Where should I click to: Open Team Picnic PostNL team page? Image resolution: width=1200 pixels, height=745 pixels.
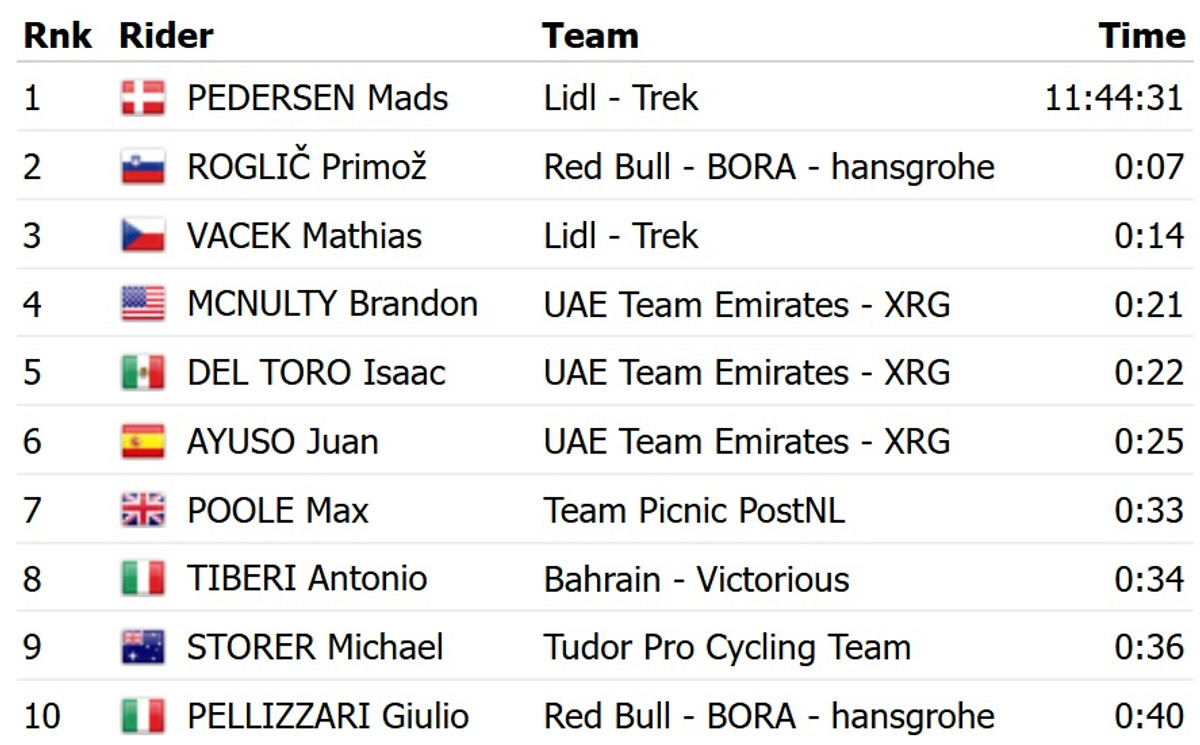click(694, 510)
